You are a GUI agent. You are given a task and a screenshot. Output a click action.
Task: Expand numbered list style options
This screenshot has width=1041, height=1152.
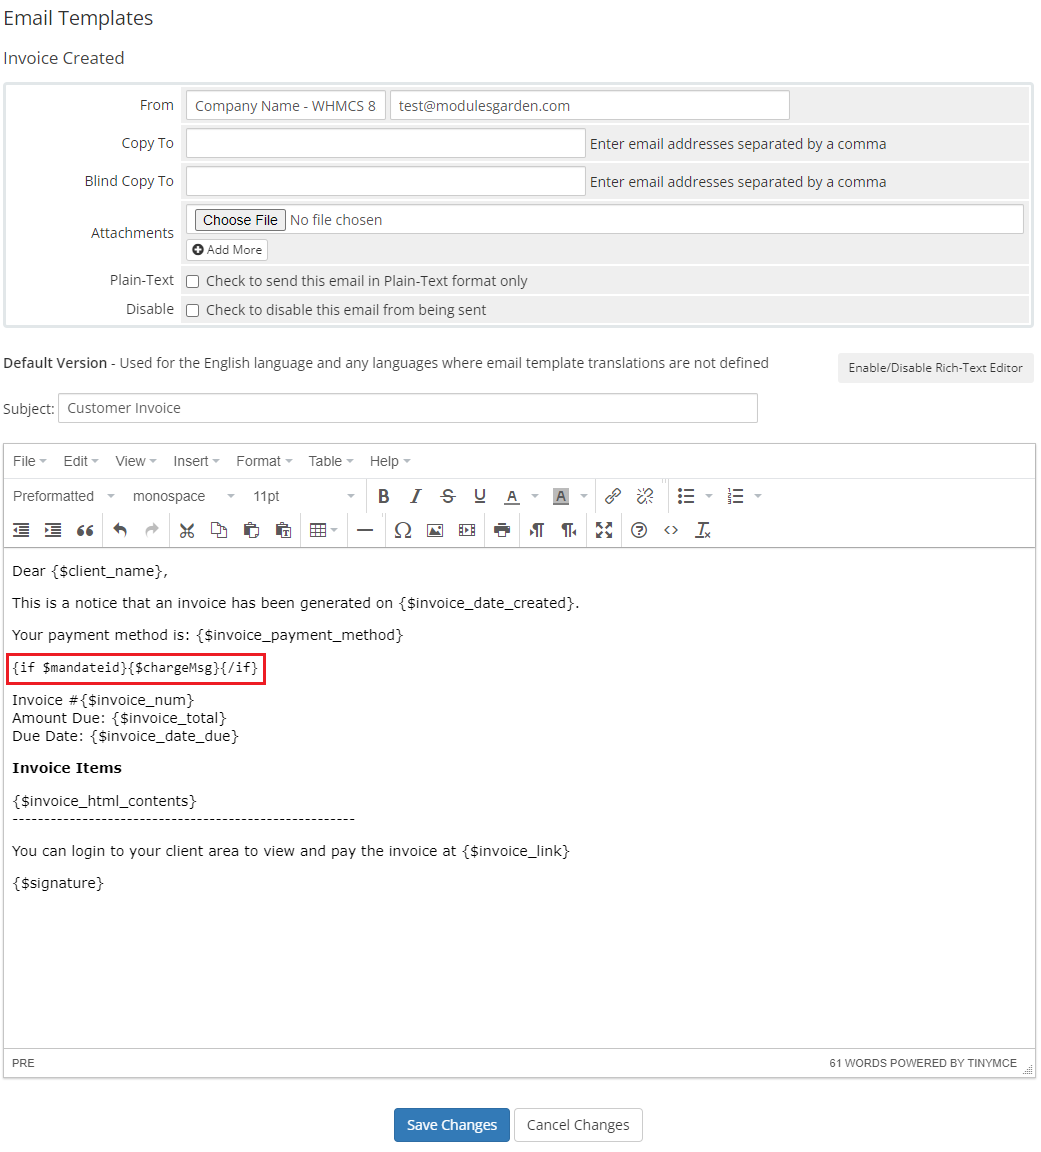tap(758, 497)
